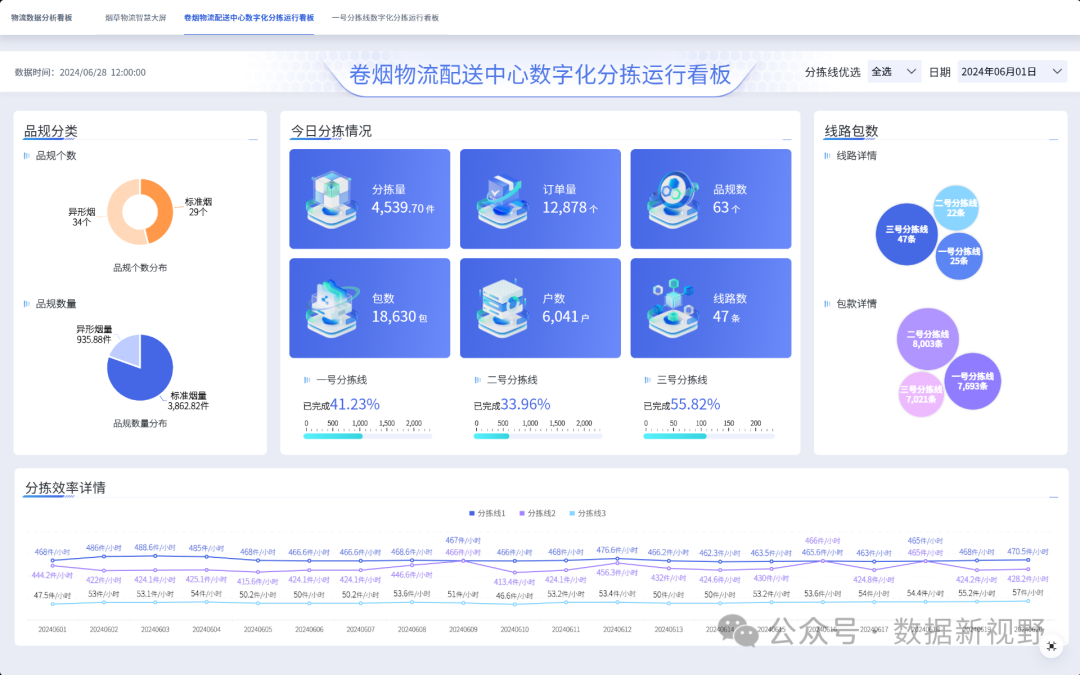
Task: Click the 户数 building icon
Action: pos(499,309)
